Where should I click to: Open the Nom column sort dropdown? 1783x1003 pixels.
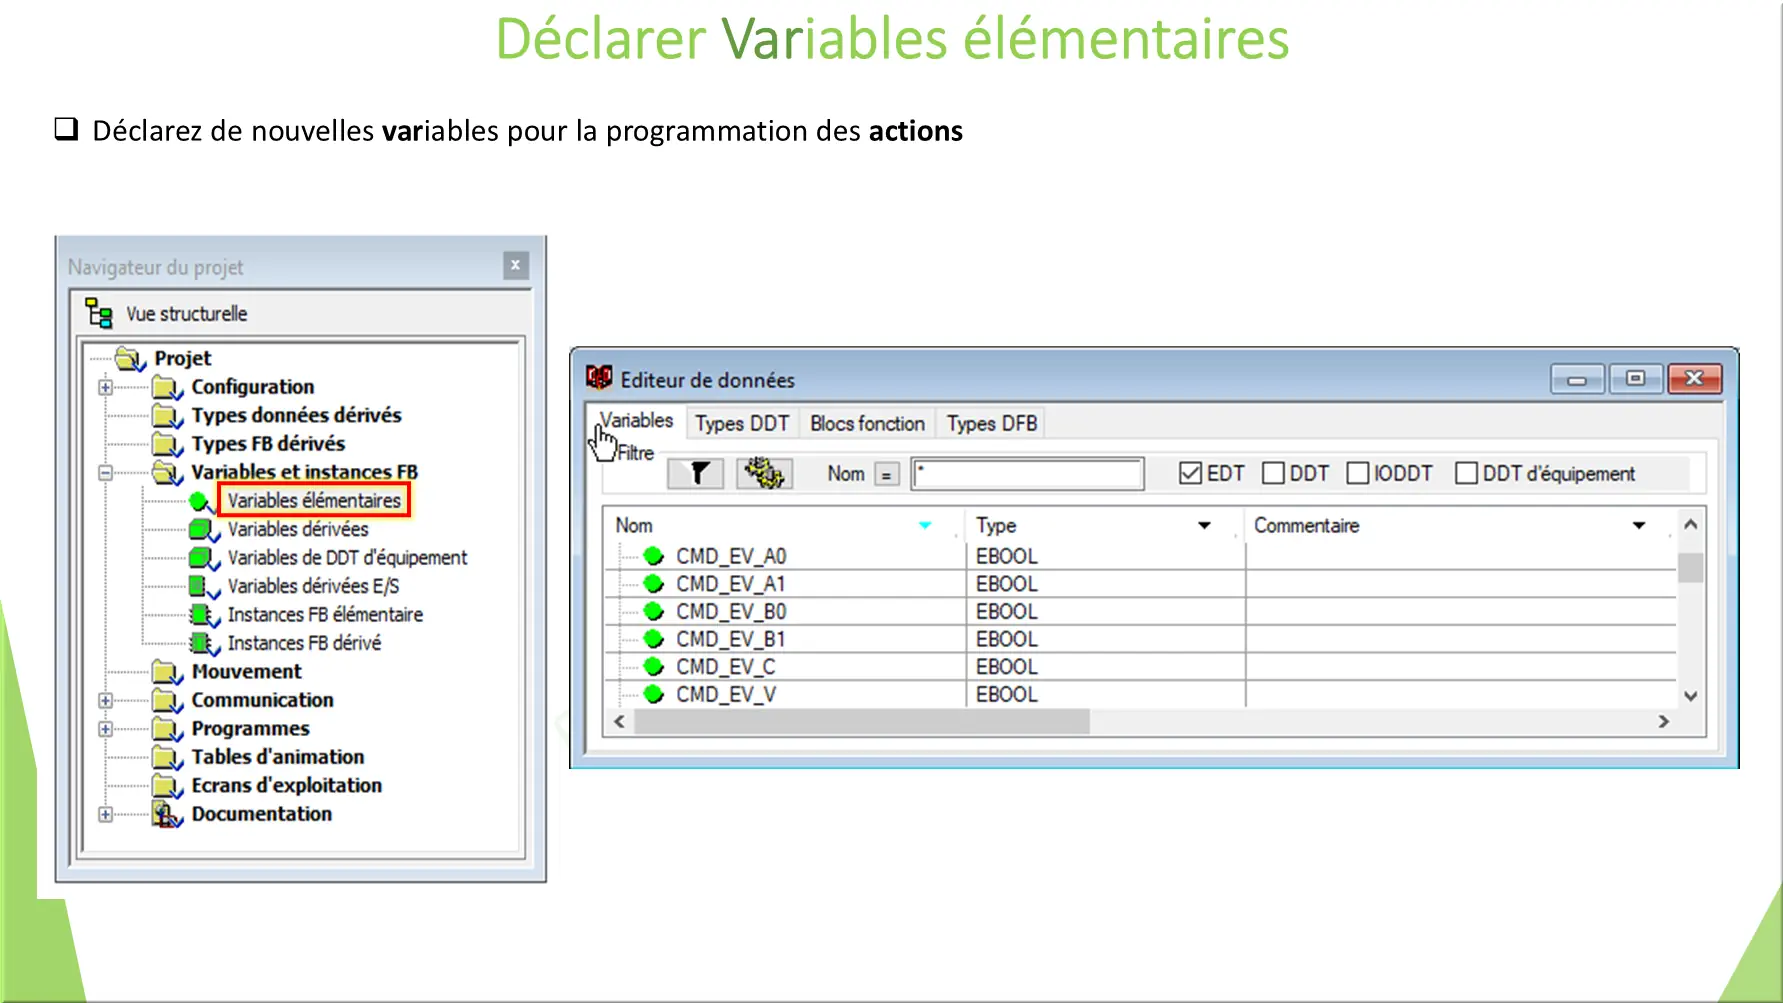pos(925,525)
